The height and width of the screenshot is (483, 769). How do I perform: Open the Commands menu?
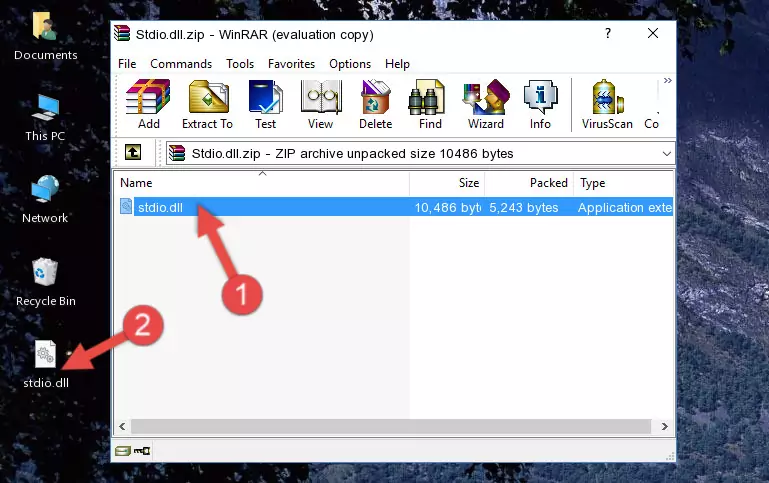[181, 64]
